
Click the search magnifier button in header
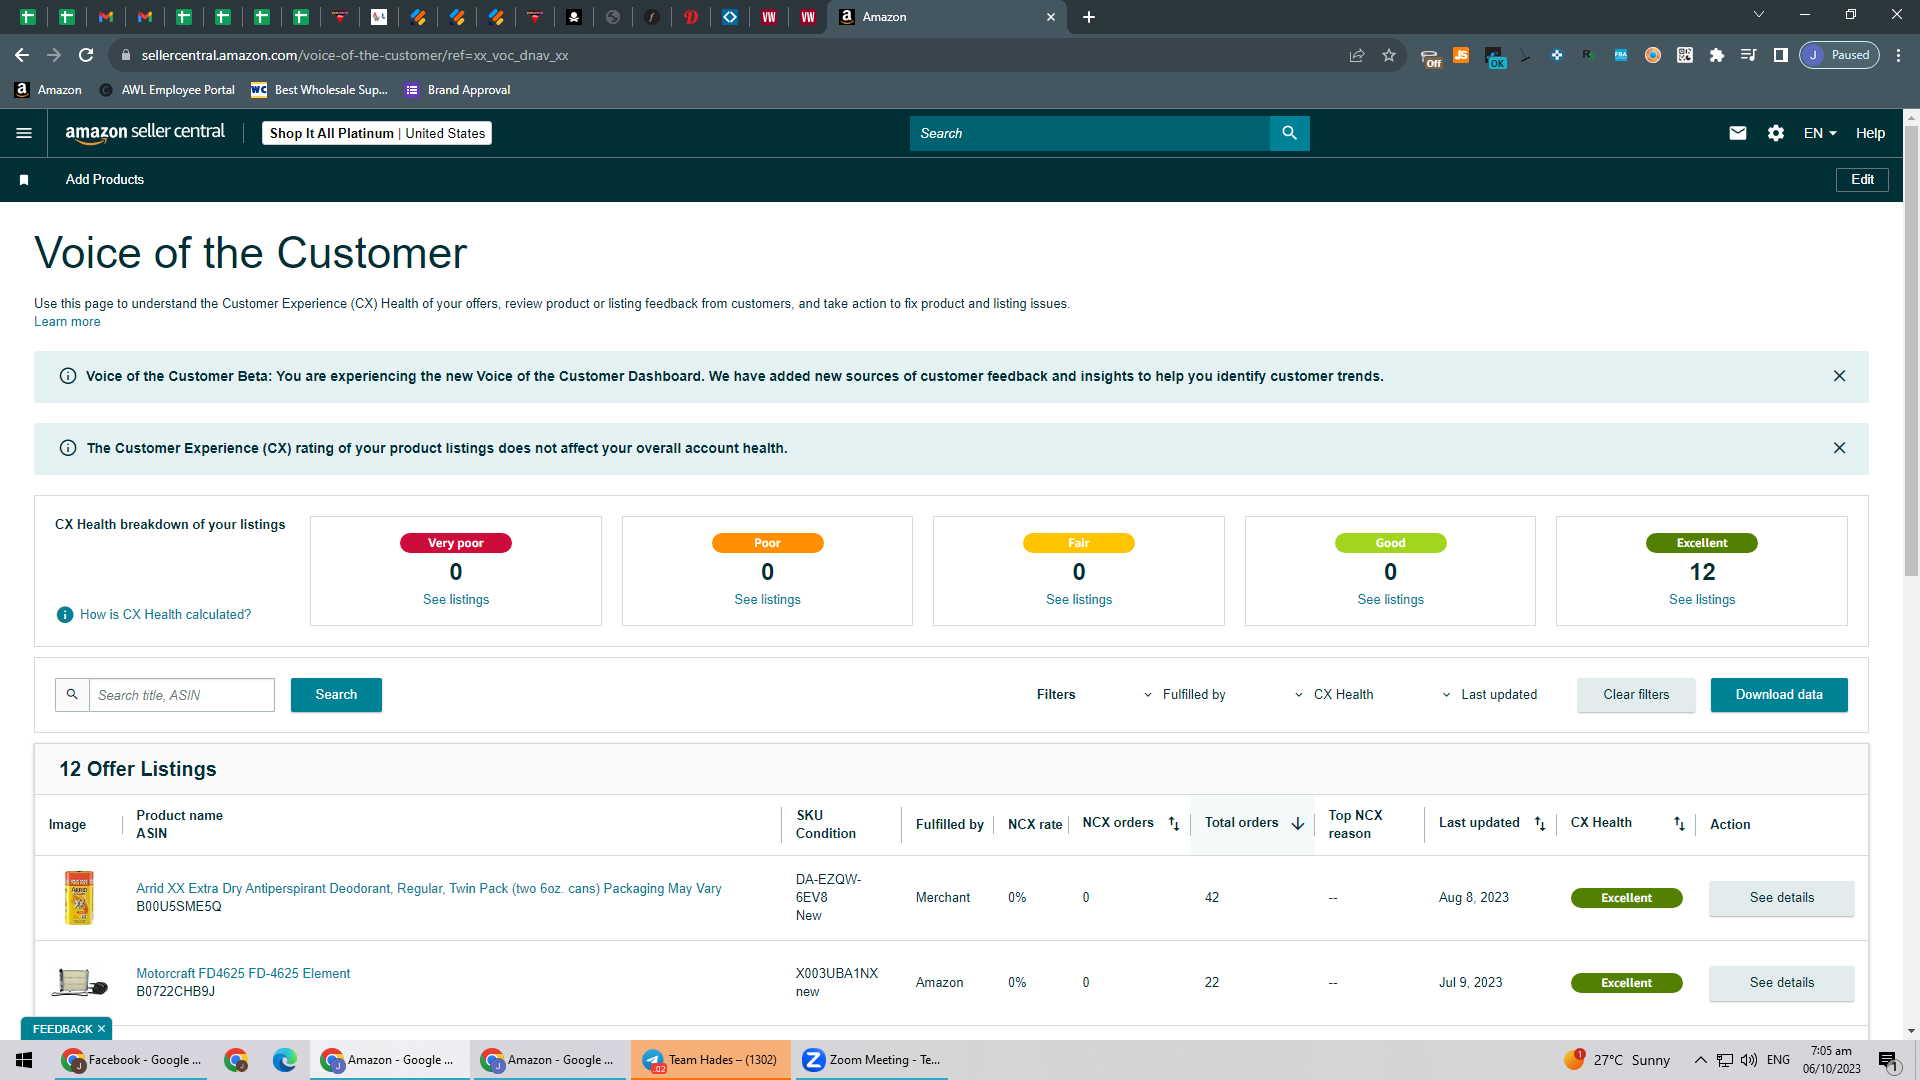coord(1289,133)
